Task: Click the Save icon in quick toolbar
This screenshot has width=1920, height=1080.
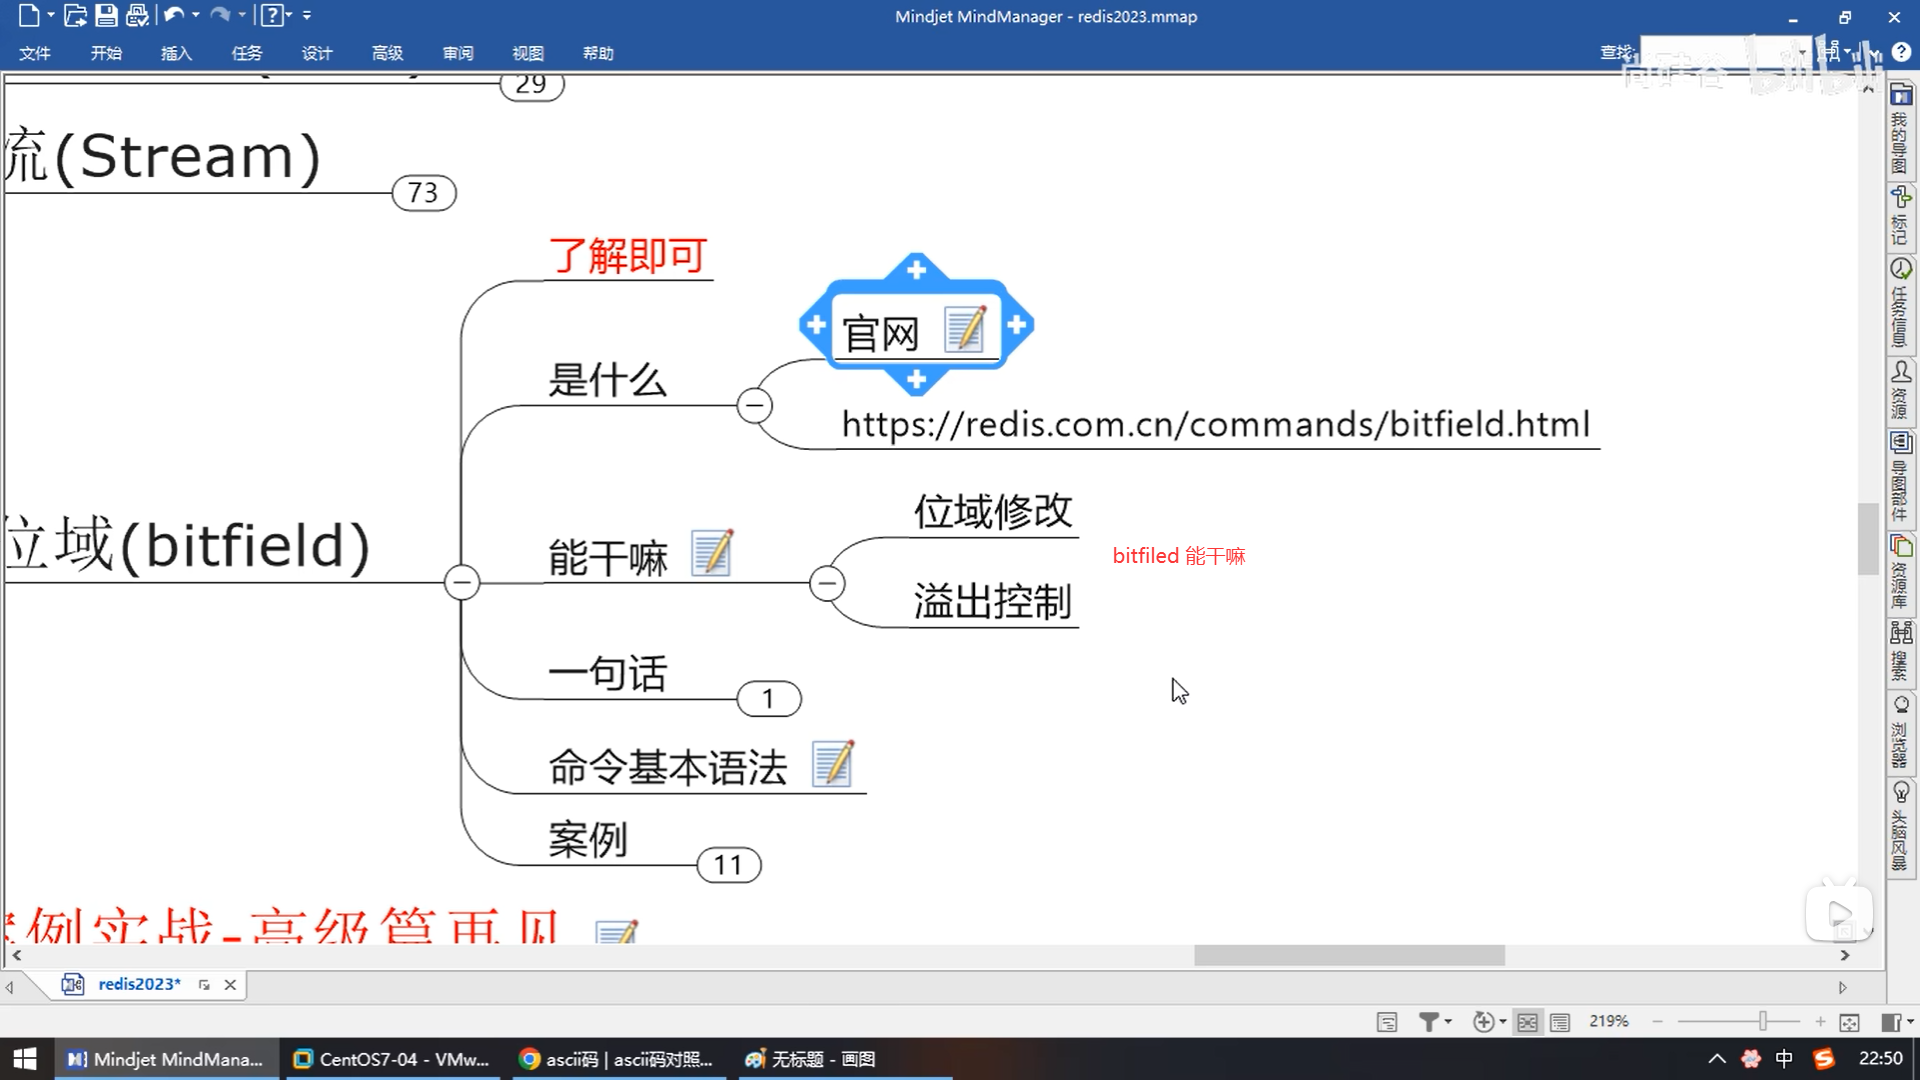Action: [x=106, y=15]
